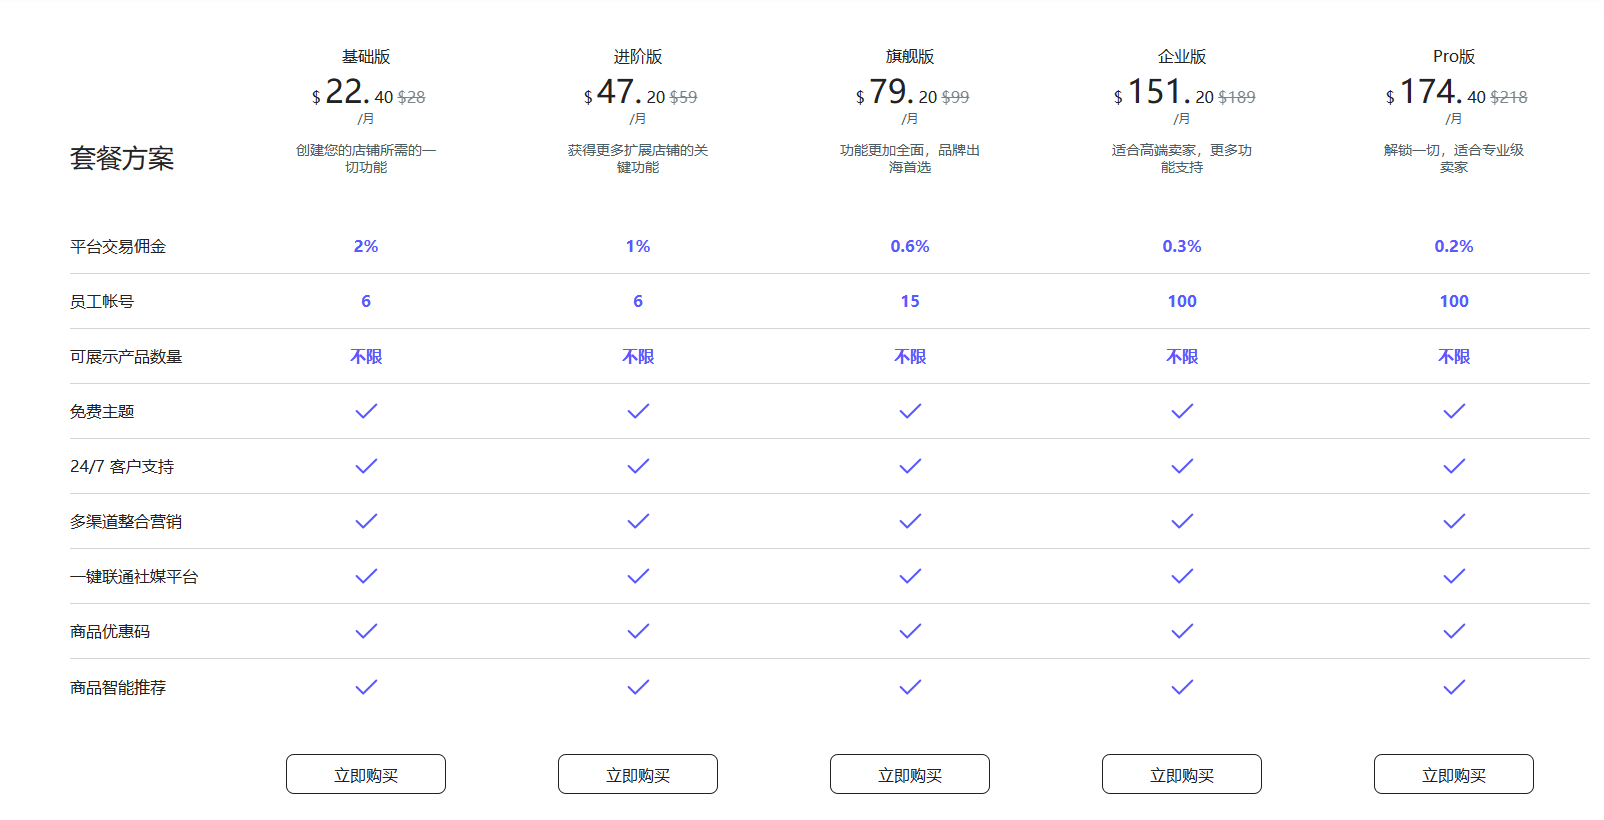Click 立即购买 button under 旗舰版
The width and height of the screenshot is (1604, 820).
point(910,774)
